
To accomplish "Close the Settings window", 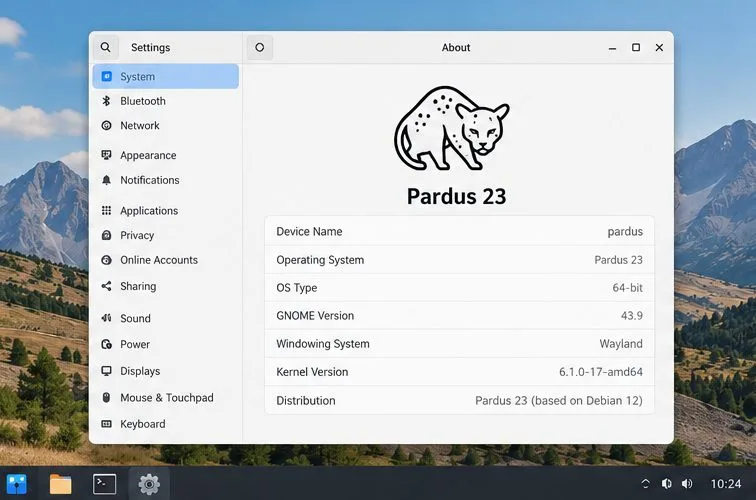I will 659,47.
